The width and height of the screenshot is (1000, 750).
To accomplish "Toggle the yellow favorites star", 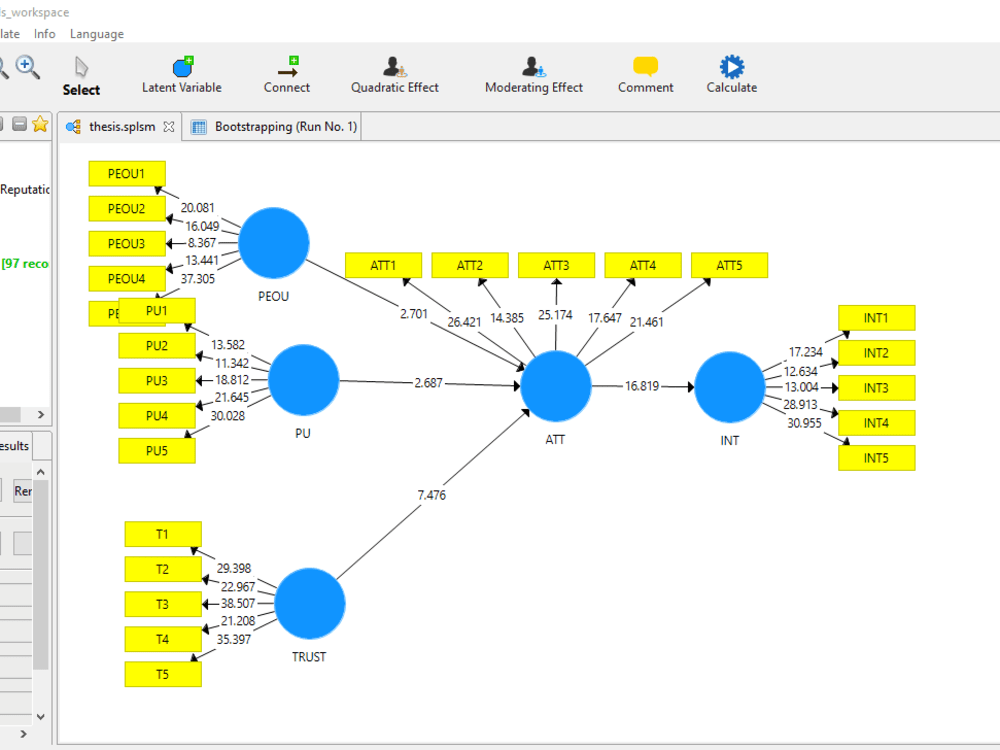I will (39, 124).
